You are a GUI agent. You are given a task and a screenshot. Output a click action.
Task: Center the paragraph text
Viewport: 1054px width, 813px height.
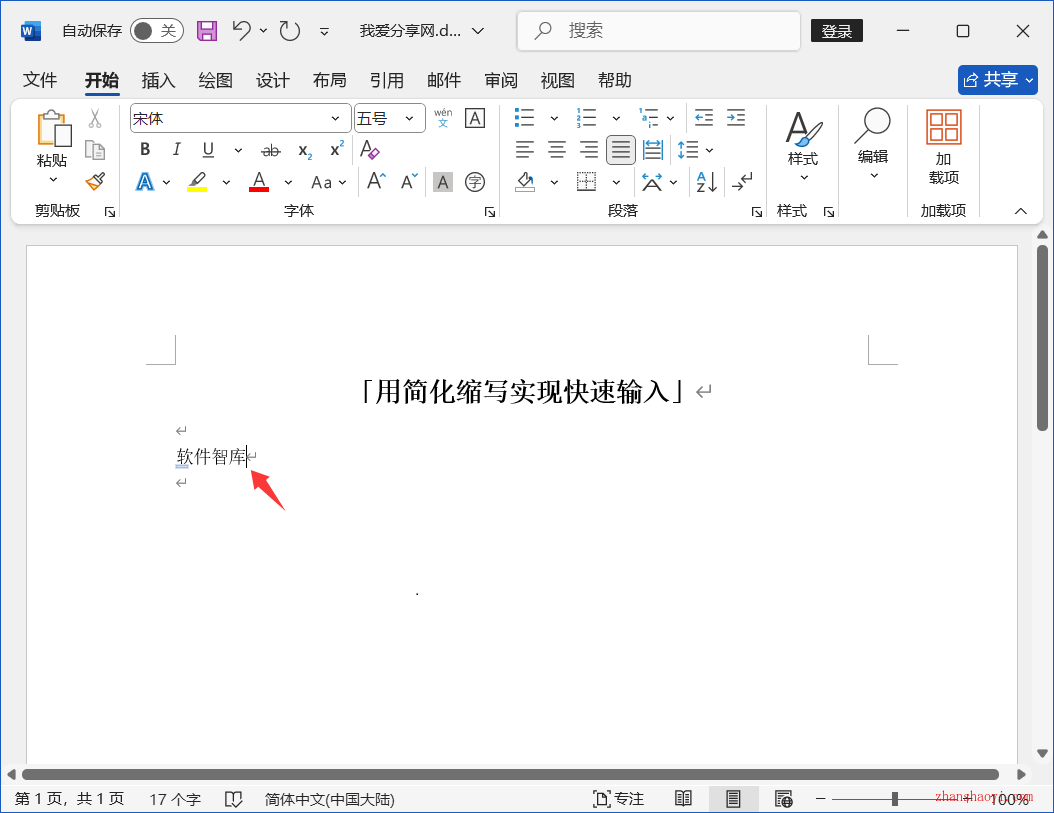[x=557, y=150]
